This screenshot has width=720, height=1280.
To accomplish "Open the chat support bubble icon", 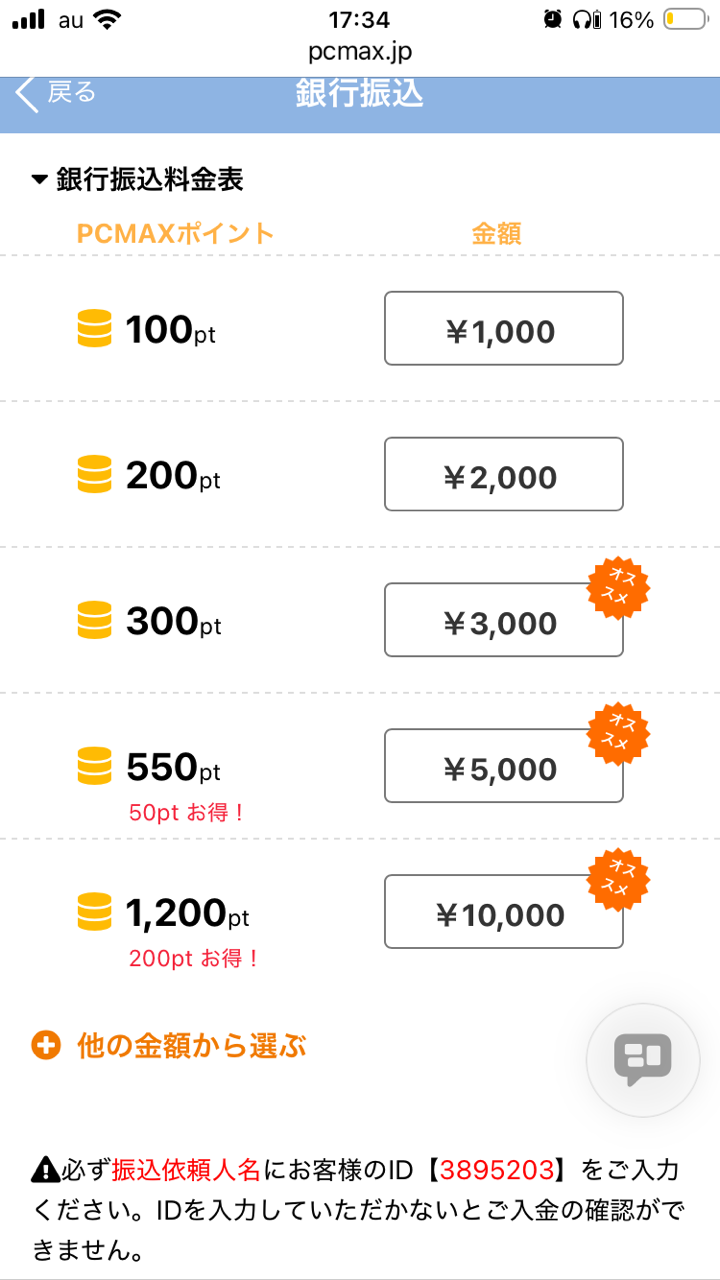I will (642, 1059).
